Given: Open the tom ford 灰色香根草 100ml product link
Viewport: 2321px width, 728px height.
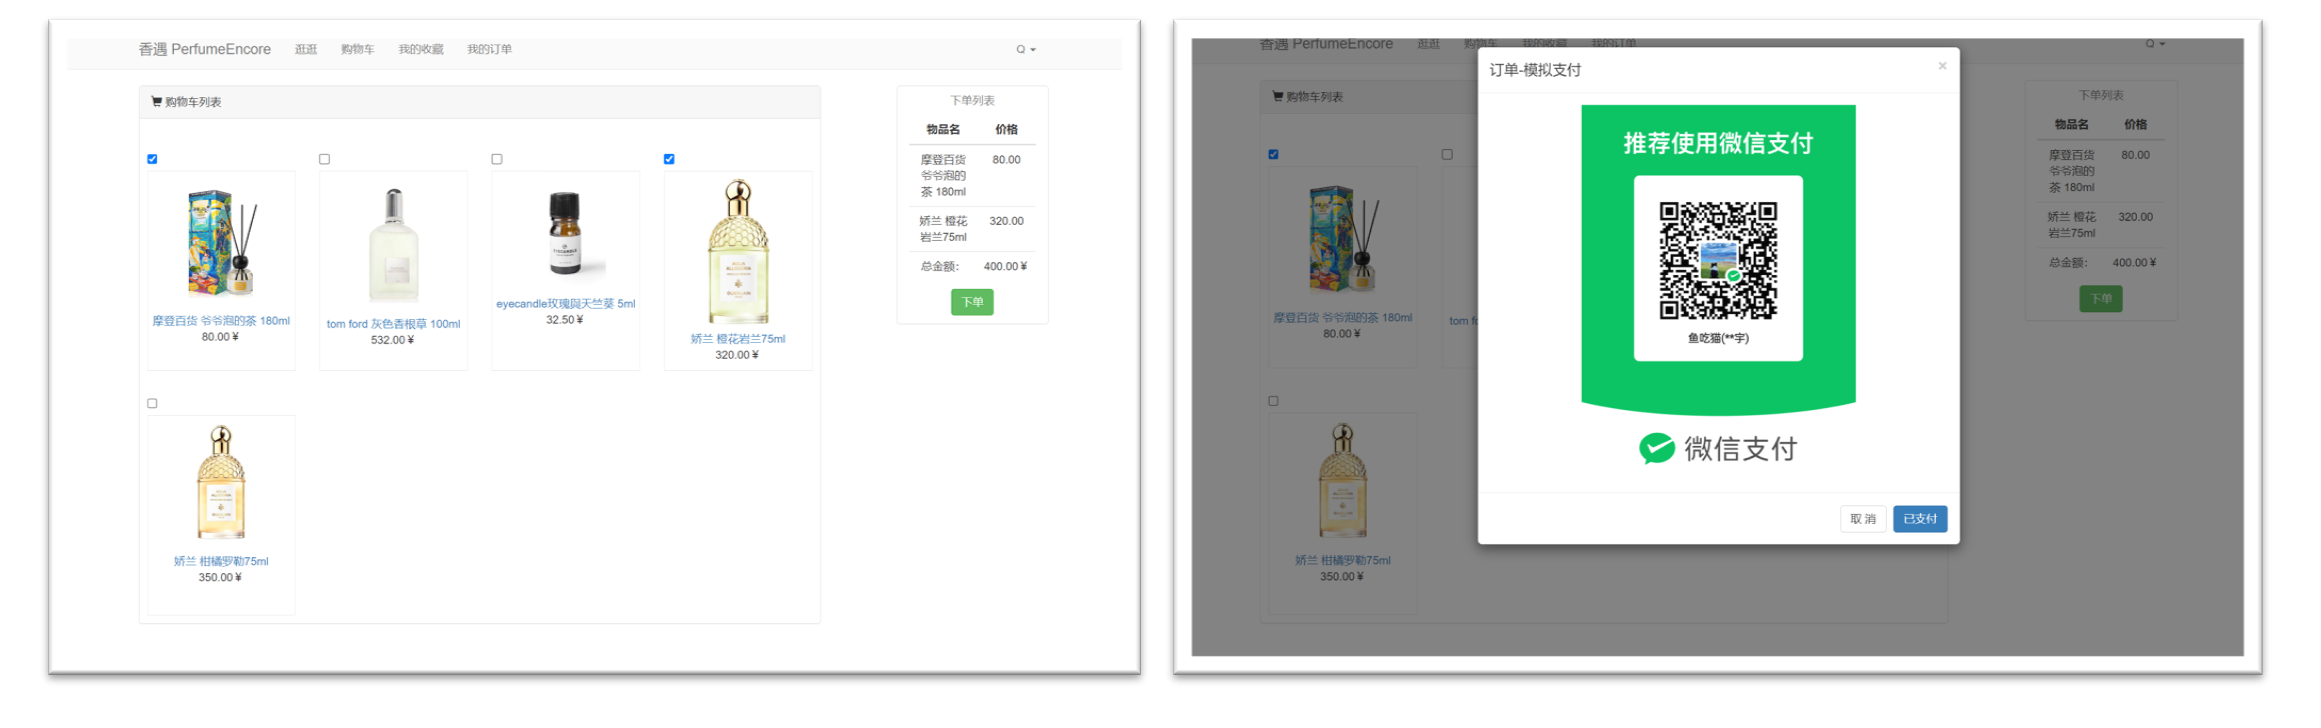Looking at the screenshot, I should point(393,324).
